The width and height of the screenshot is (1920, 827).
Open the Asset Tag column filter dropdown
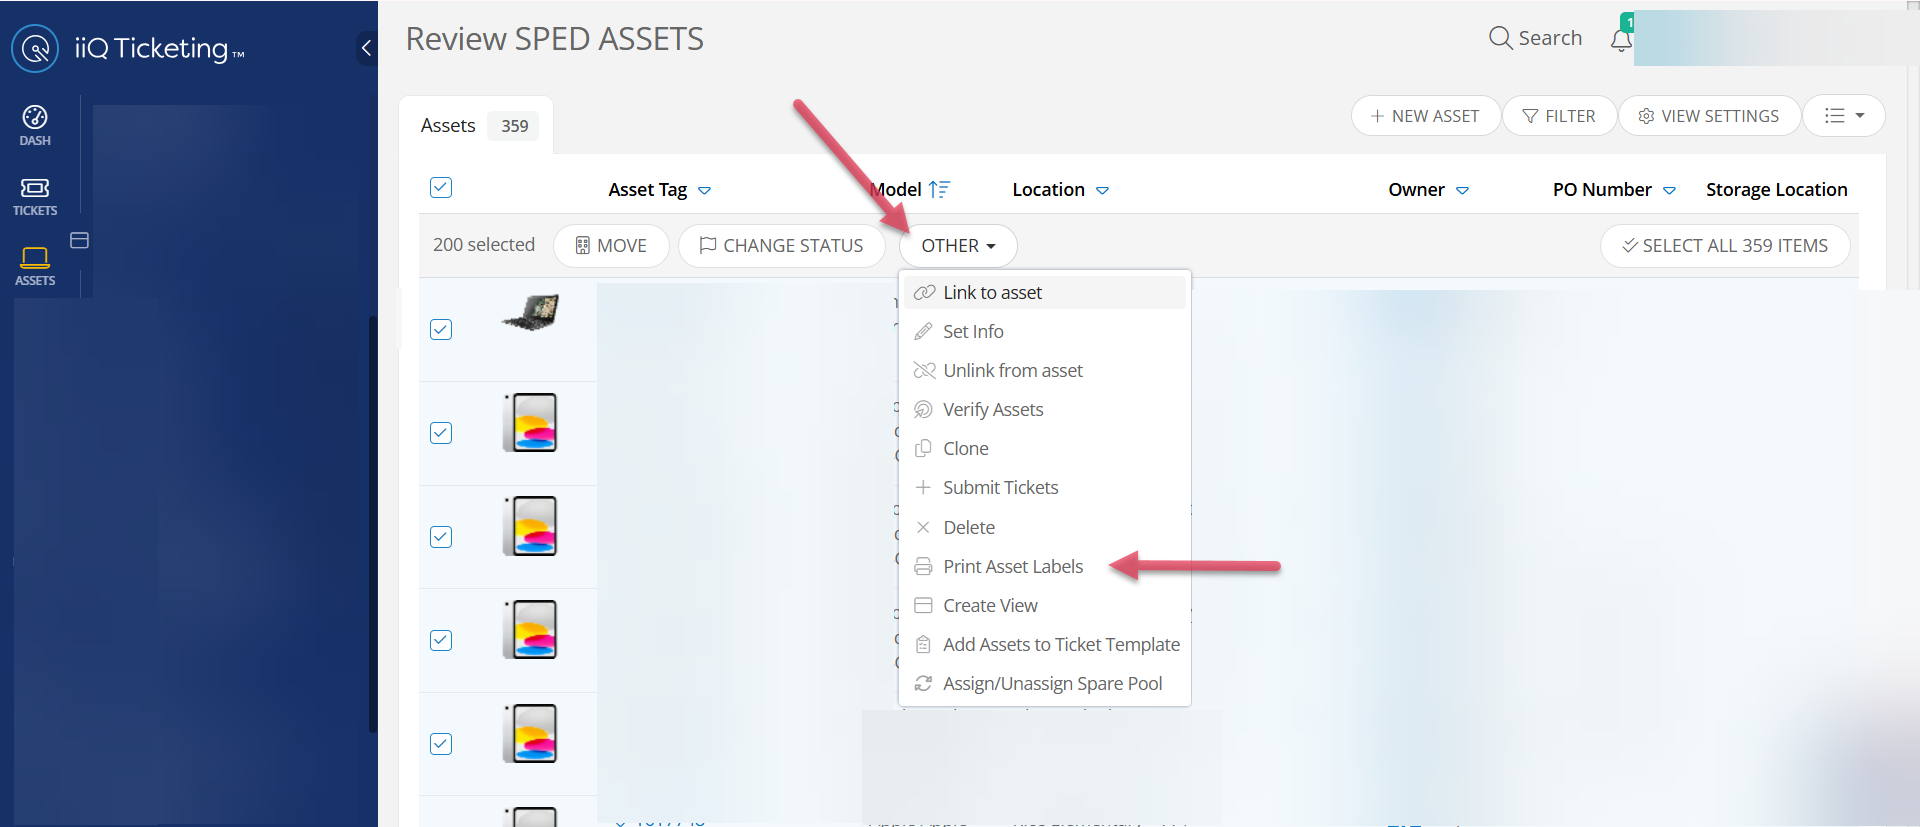tap(704, 190)
